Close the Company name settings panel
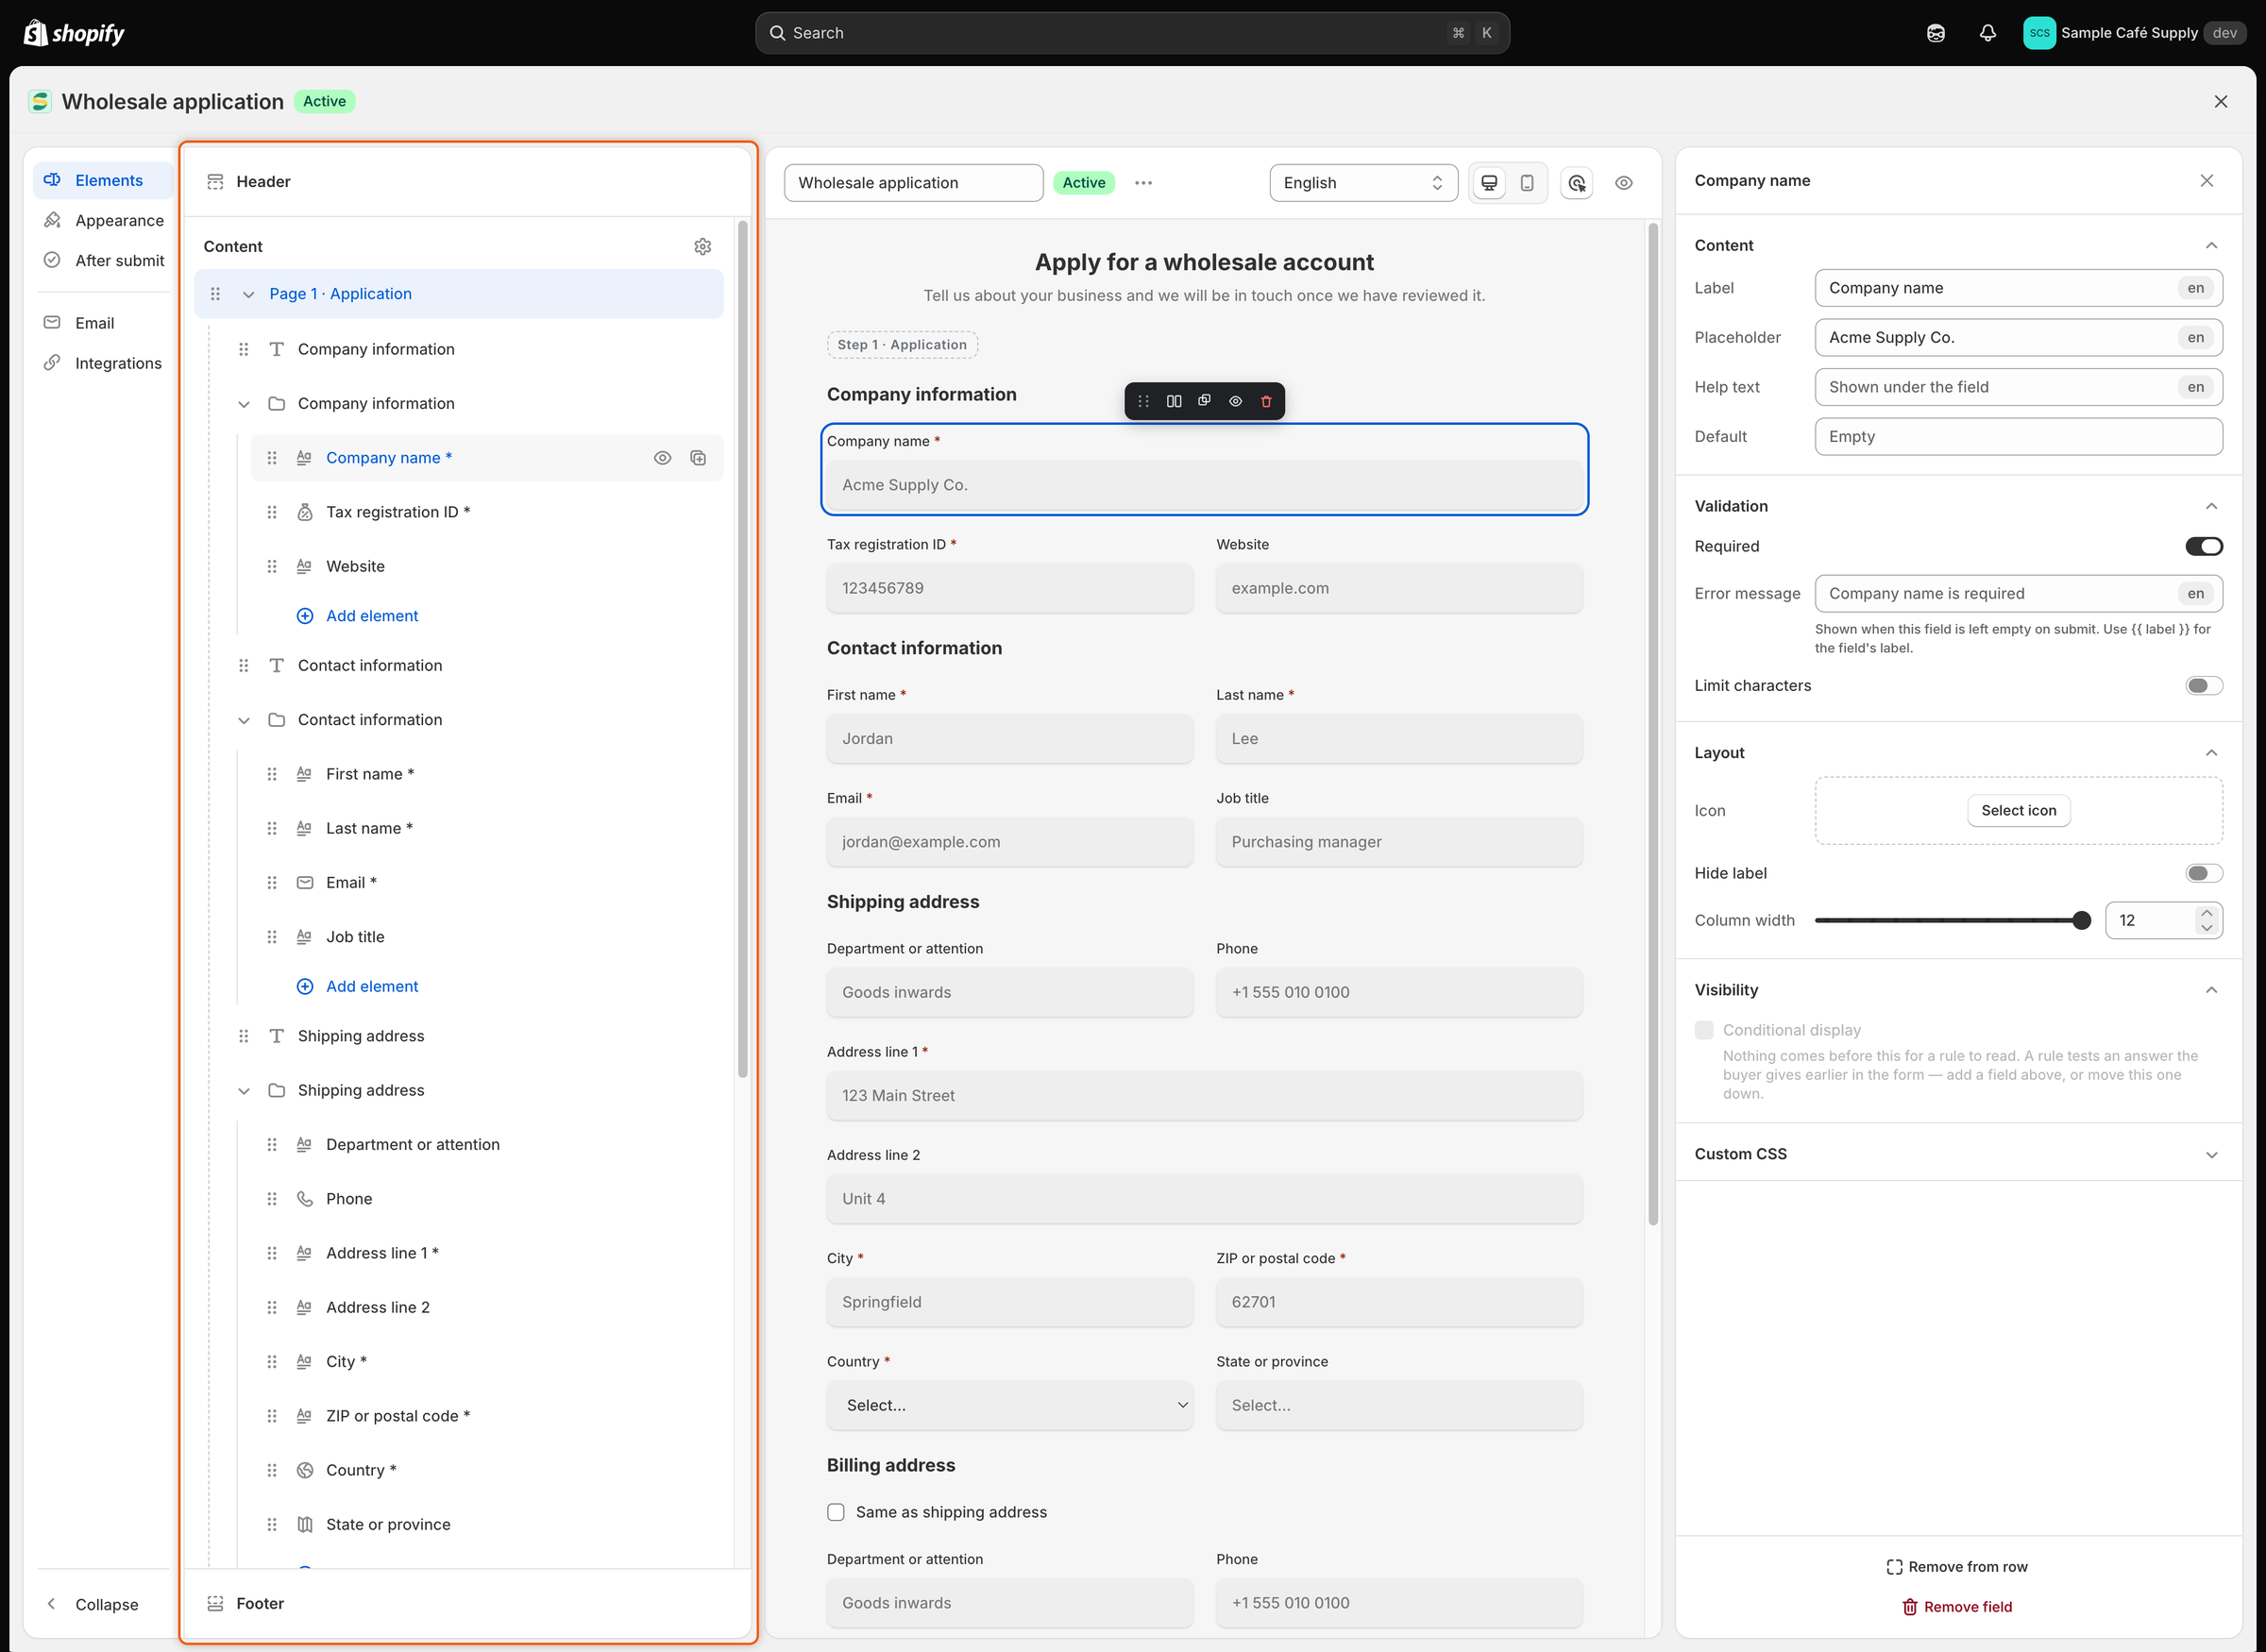This screenshot has height=1652, width=2266. 2207,181
